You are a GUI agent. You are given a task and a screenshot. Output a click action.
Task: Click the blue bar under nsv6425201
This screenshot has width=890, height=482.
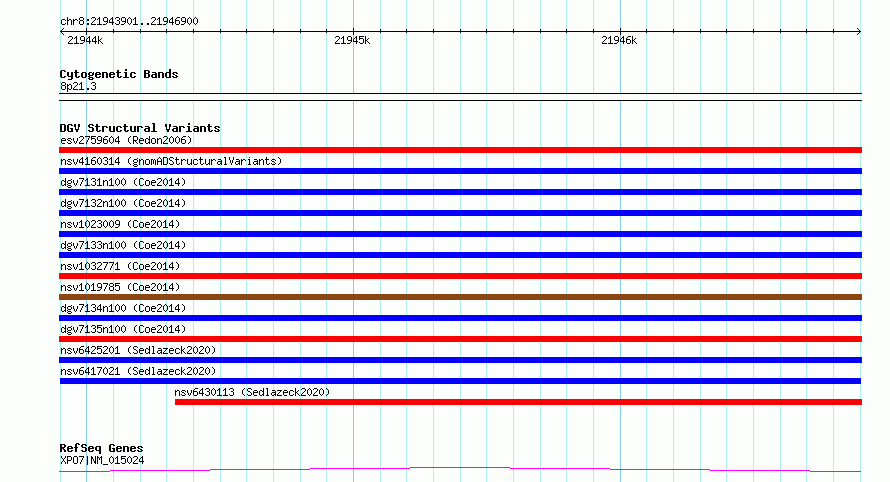point(460,360)
